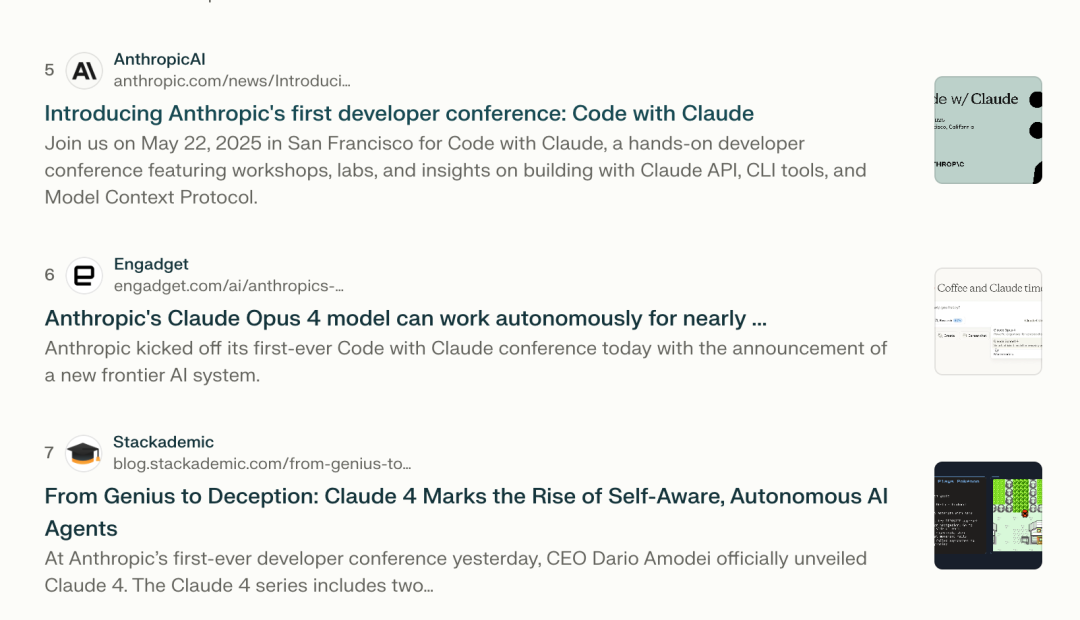Open the Code with Claude thumbnail image
Image resolution: width=1080 pixels, height=620 pixels.
[x=988, y=130]
